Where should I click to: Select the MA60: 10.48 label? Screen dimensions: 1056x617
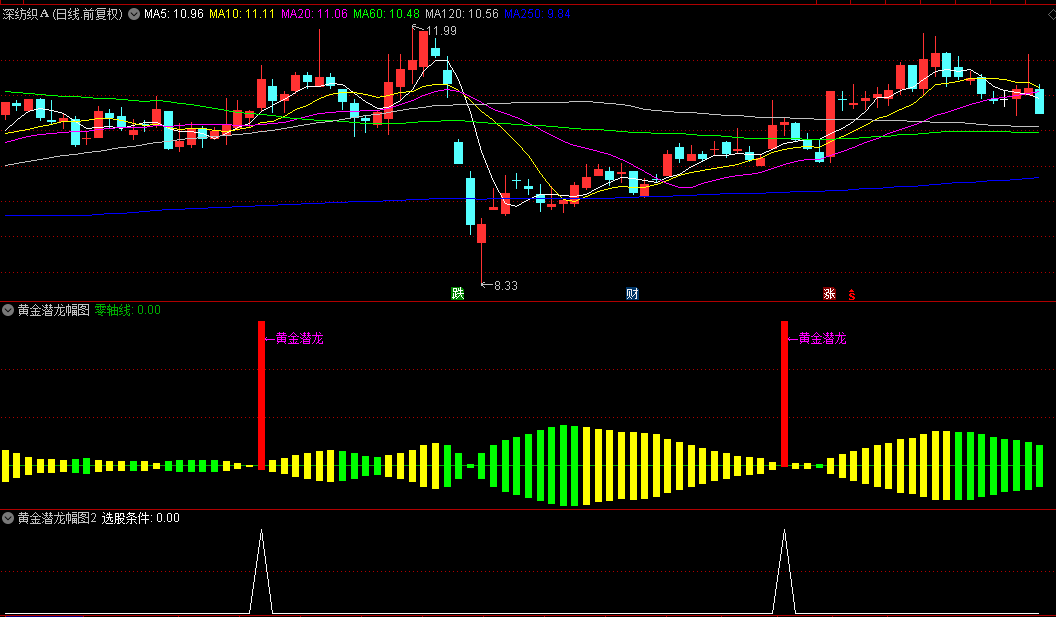tap(387, 13)
